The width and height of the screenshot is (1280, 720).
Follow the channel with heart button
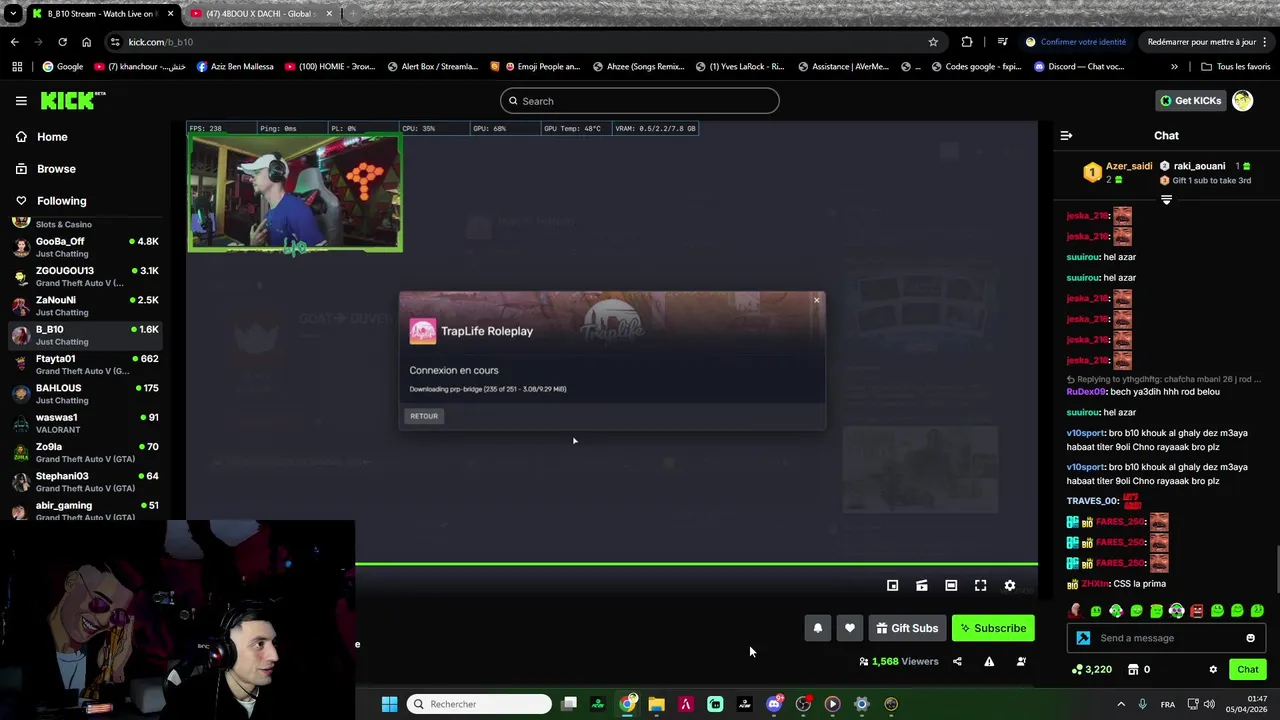pos(850,628)
